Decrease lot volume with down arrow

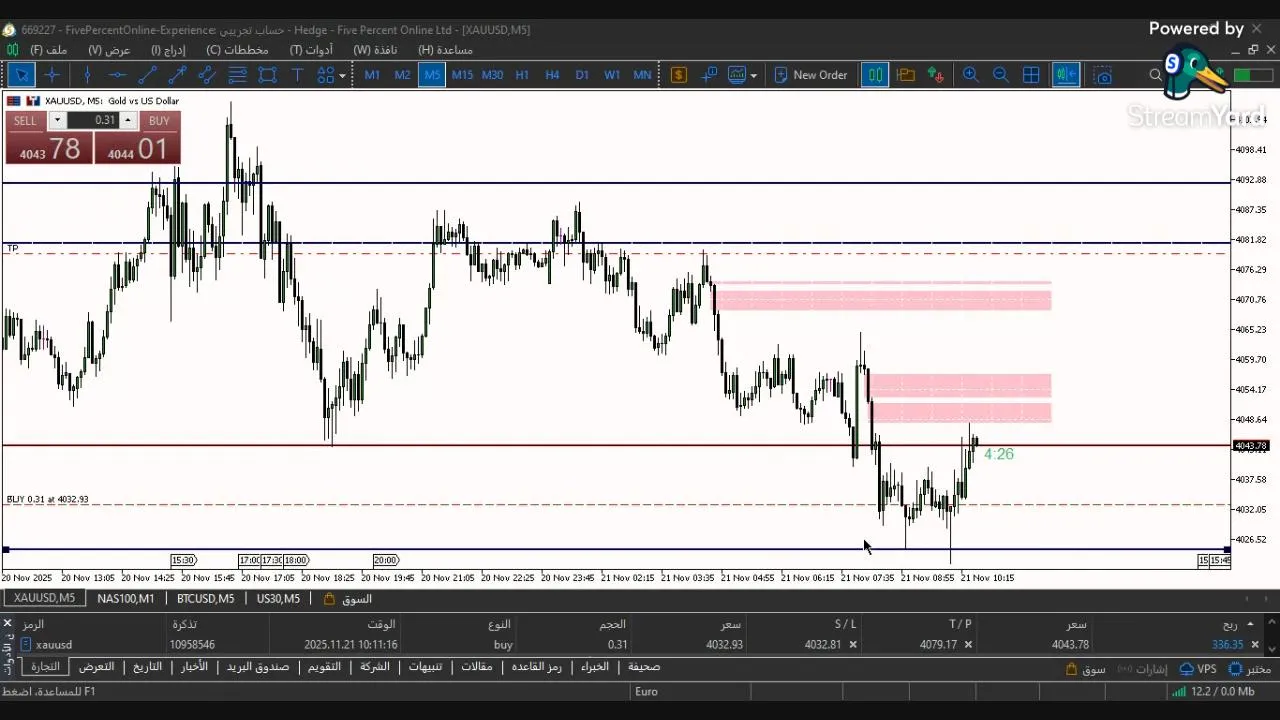(x=57, y=120)
